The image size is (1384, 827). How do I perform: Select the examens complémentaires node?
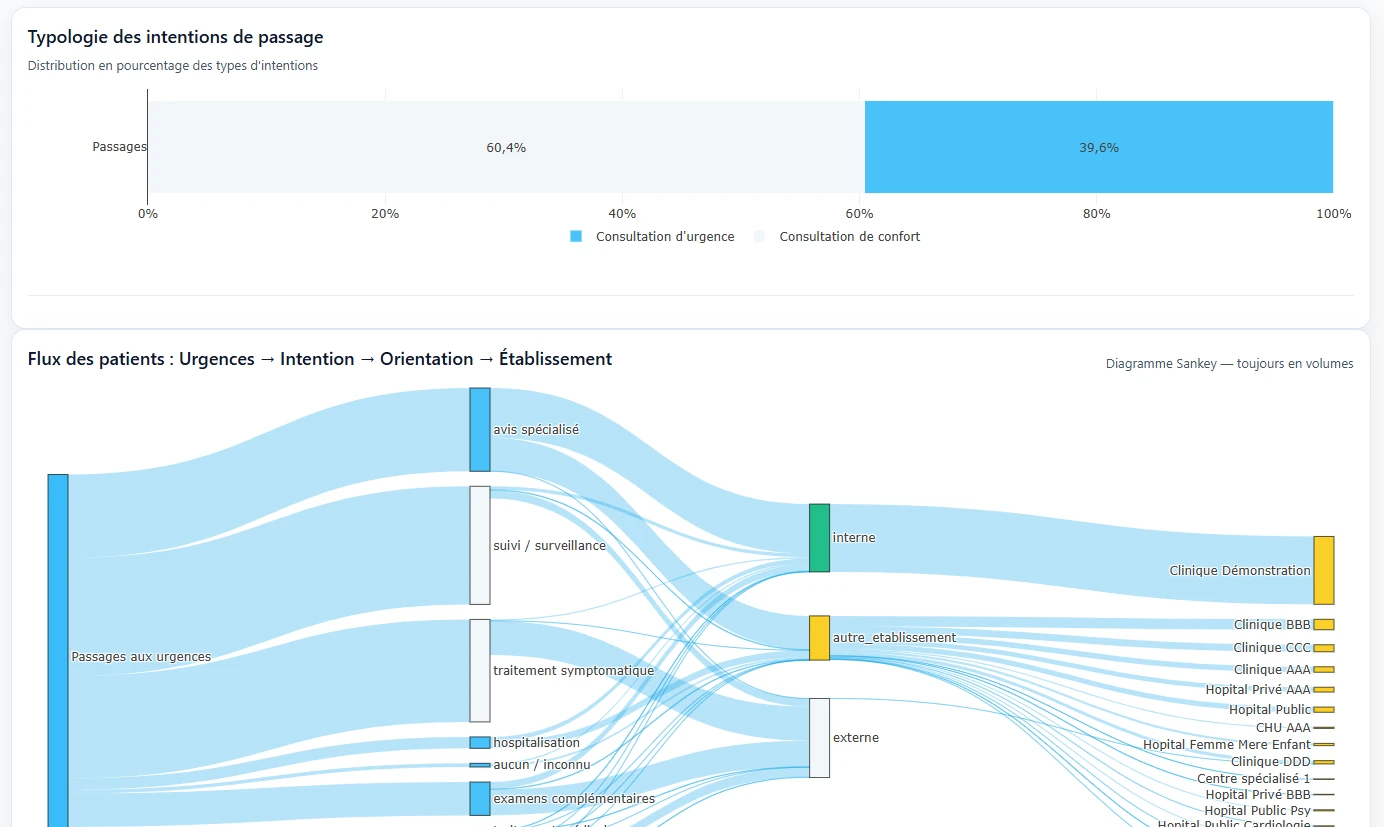click(478, 798)
